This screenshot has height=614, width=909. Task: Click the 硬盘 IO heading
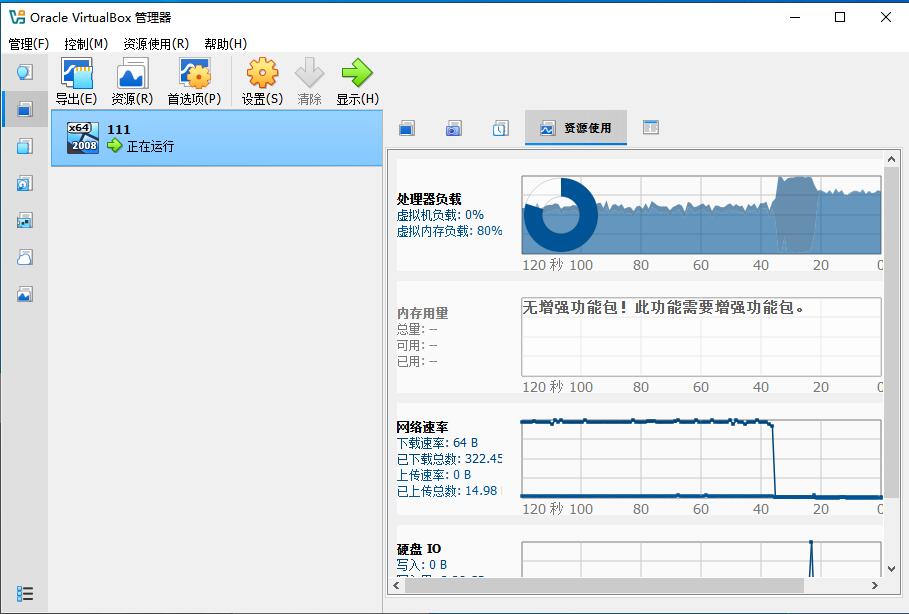click(x=419, y=549)
